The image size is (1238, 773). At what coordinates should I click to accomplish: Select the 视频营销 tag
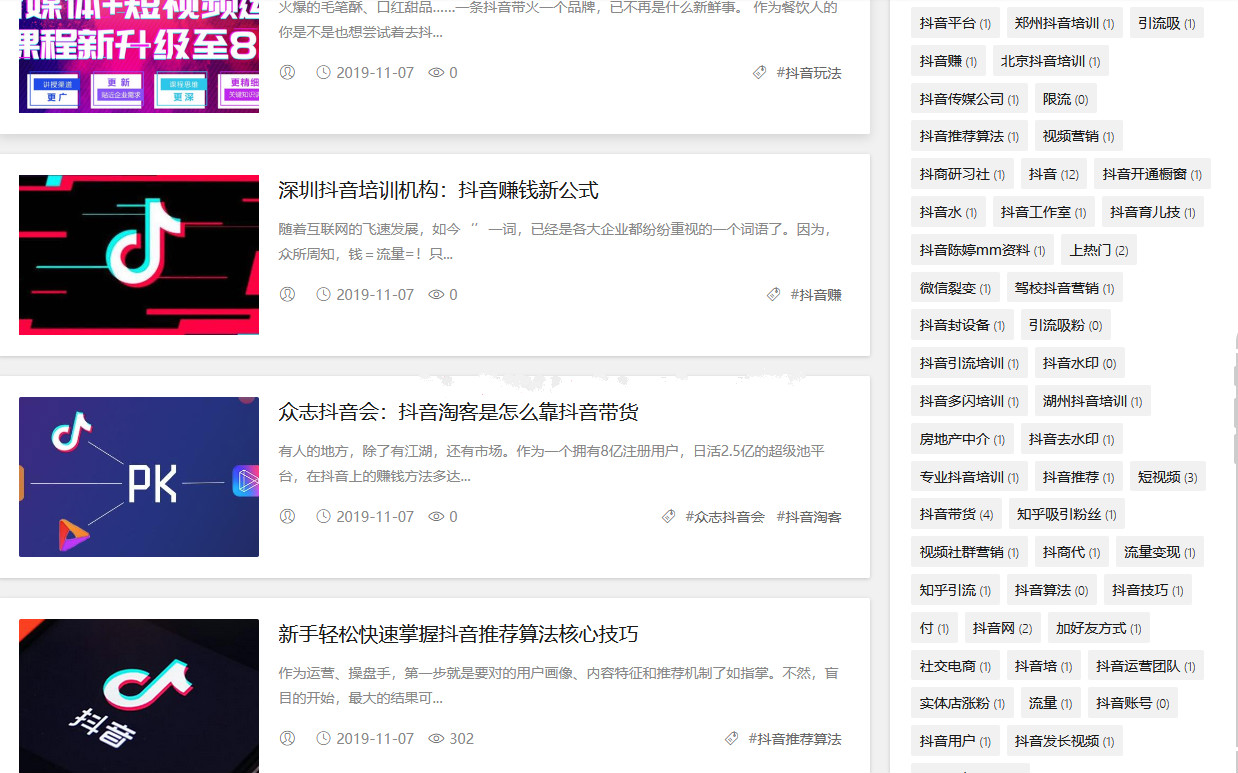point(1078,136)
